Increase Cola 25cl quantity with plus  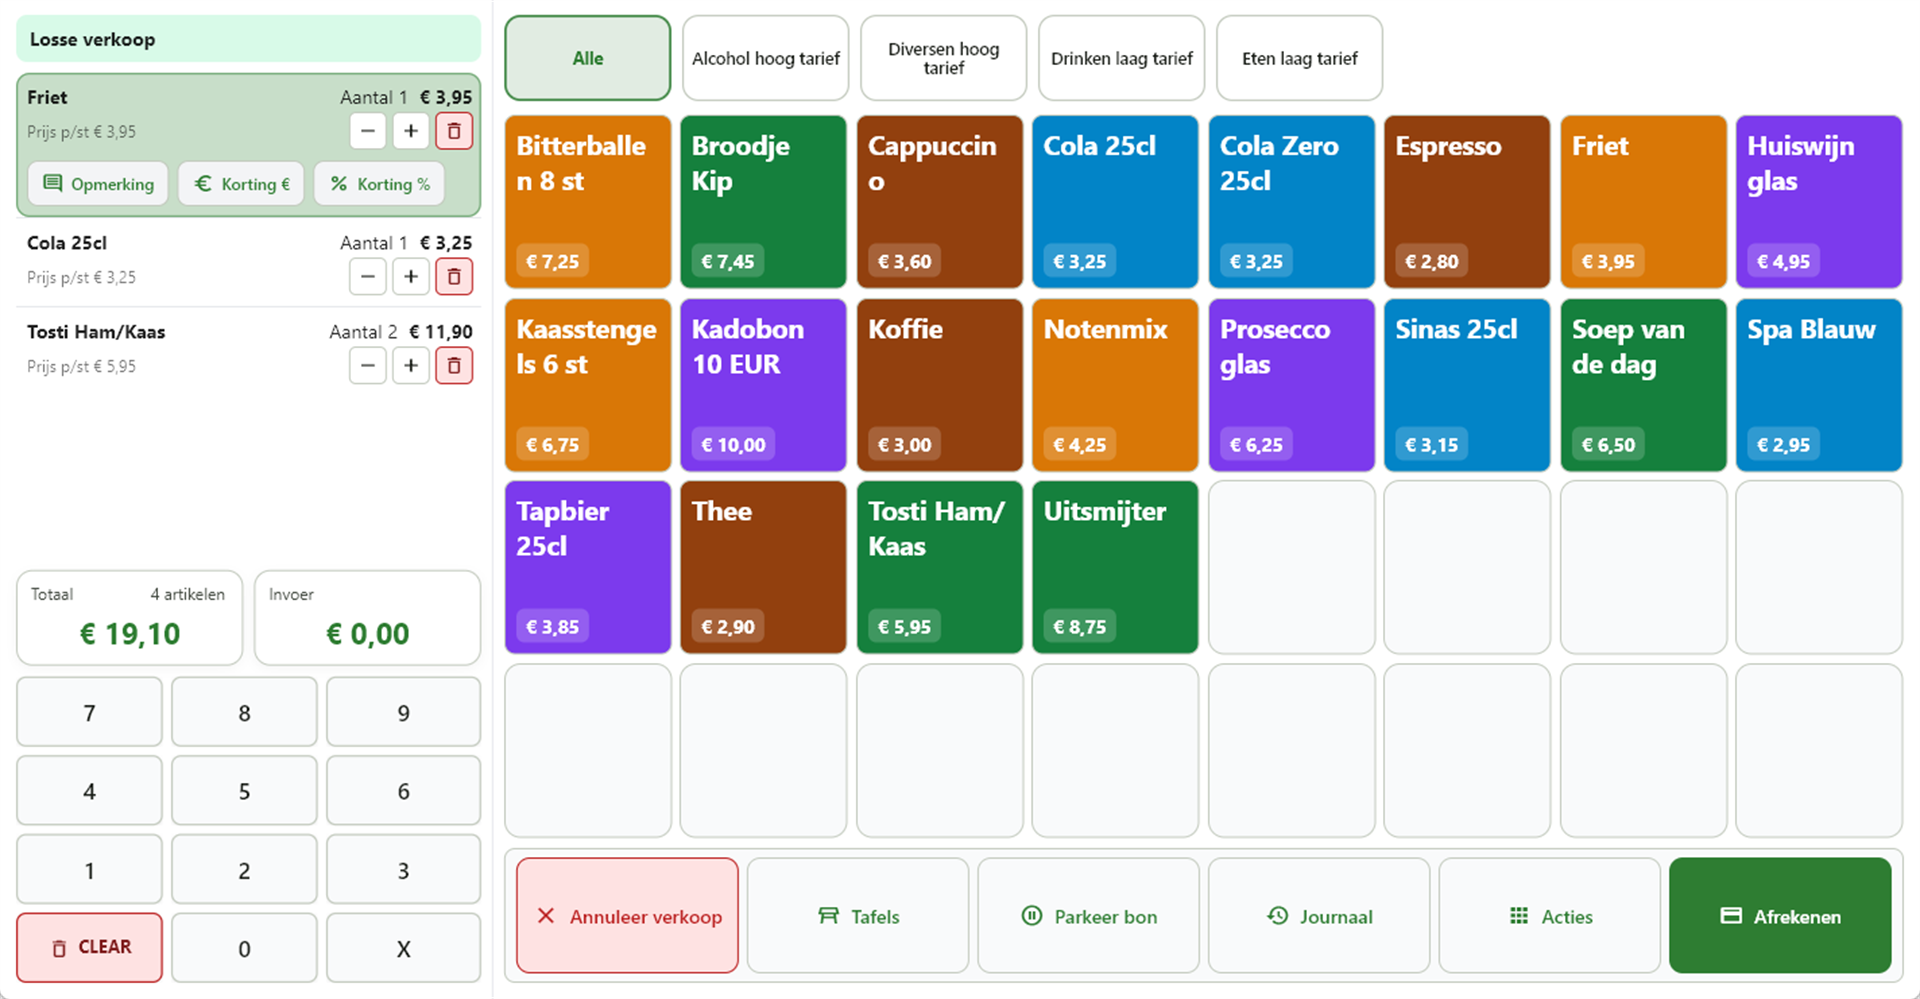(x=411, y=277)
